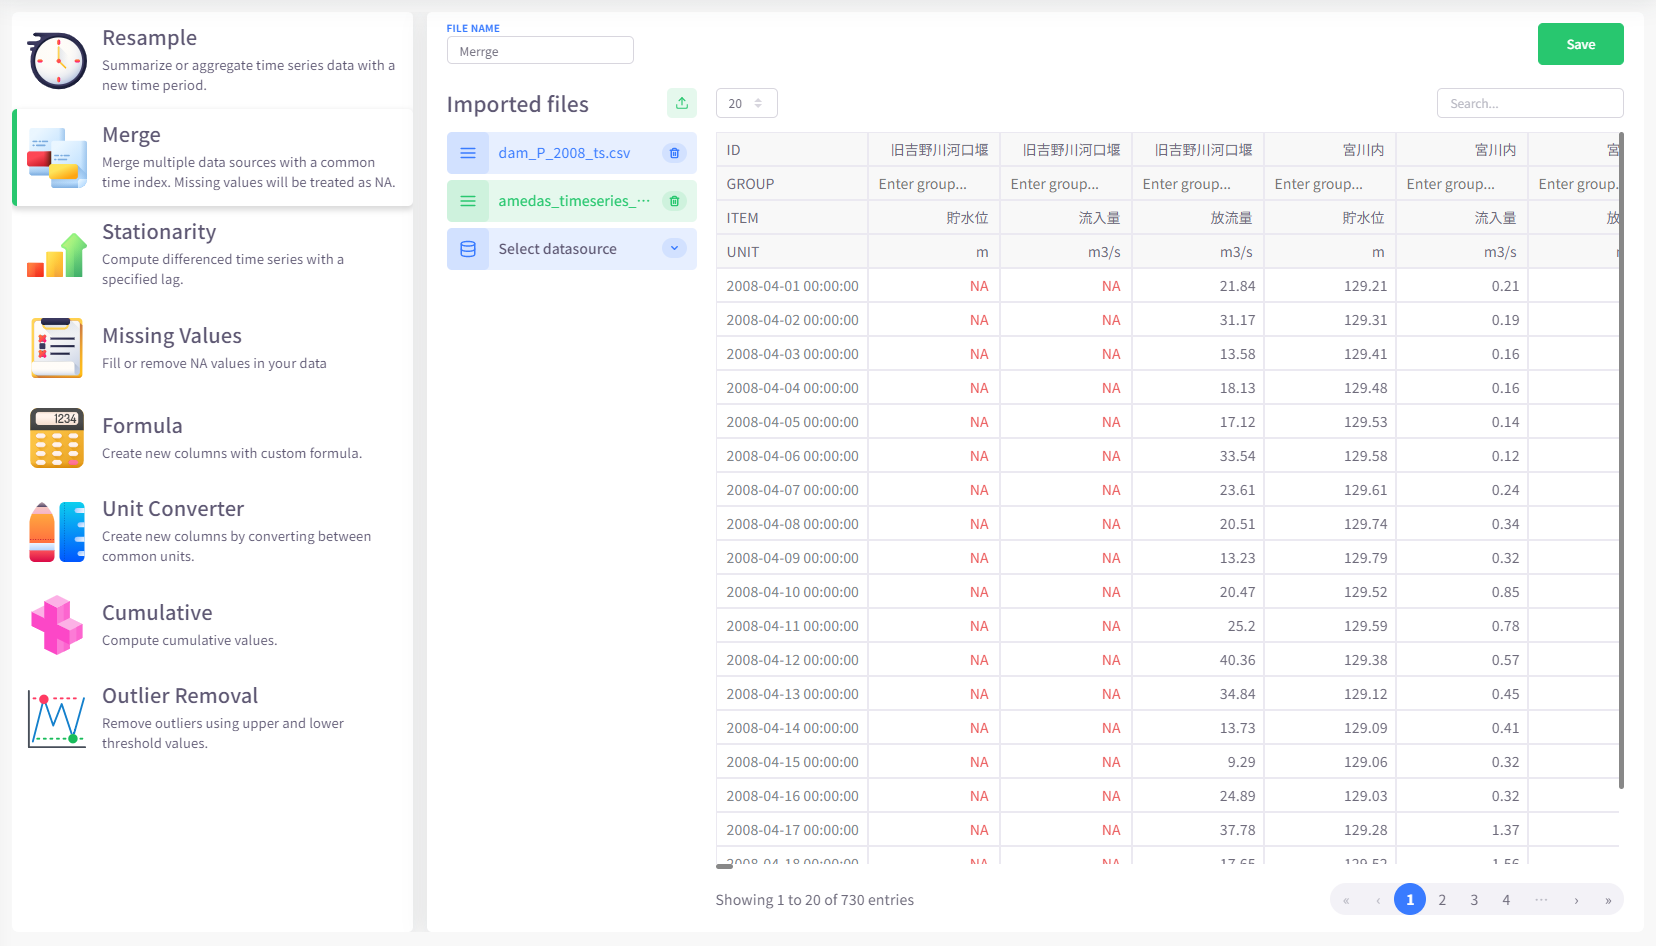Image resolution: width=1656 pixels, height=946 pixels.
Task: Click the ID header cell
Action: pos(792,150)
